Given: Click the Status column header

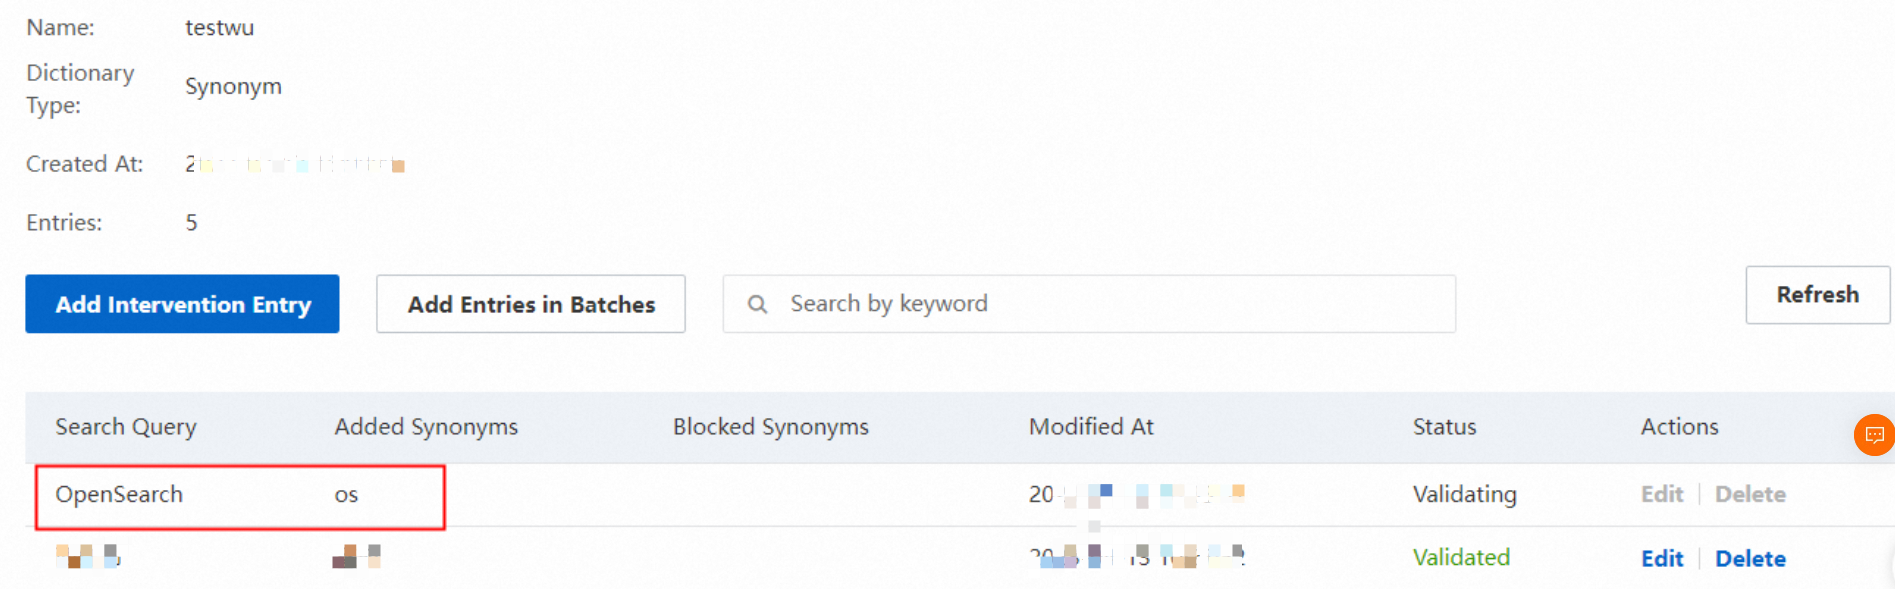Looking at the screenshot, I should [1444, 427].
